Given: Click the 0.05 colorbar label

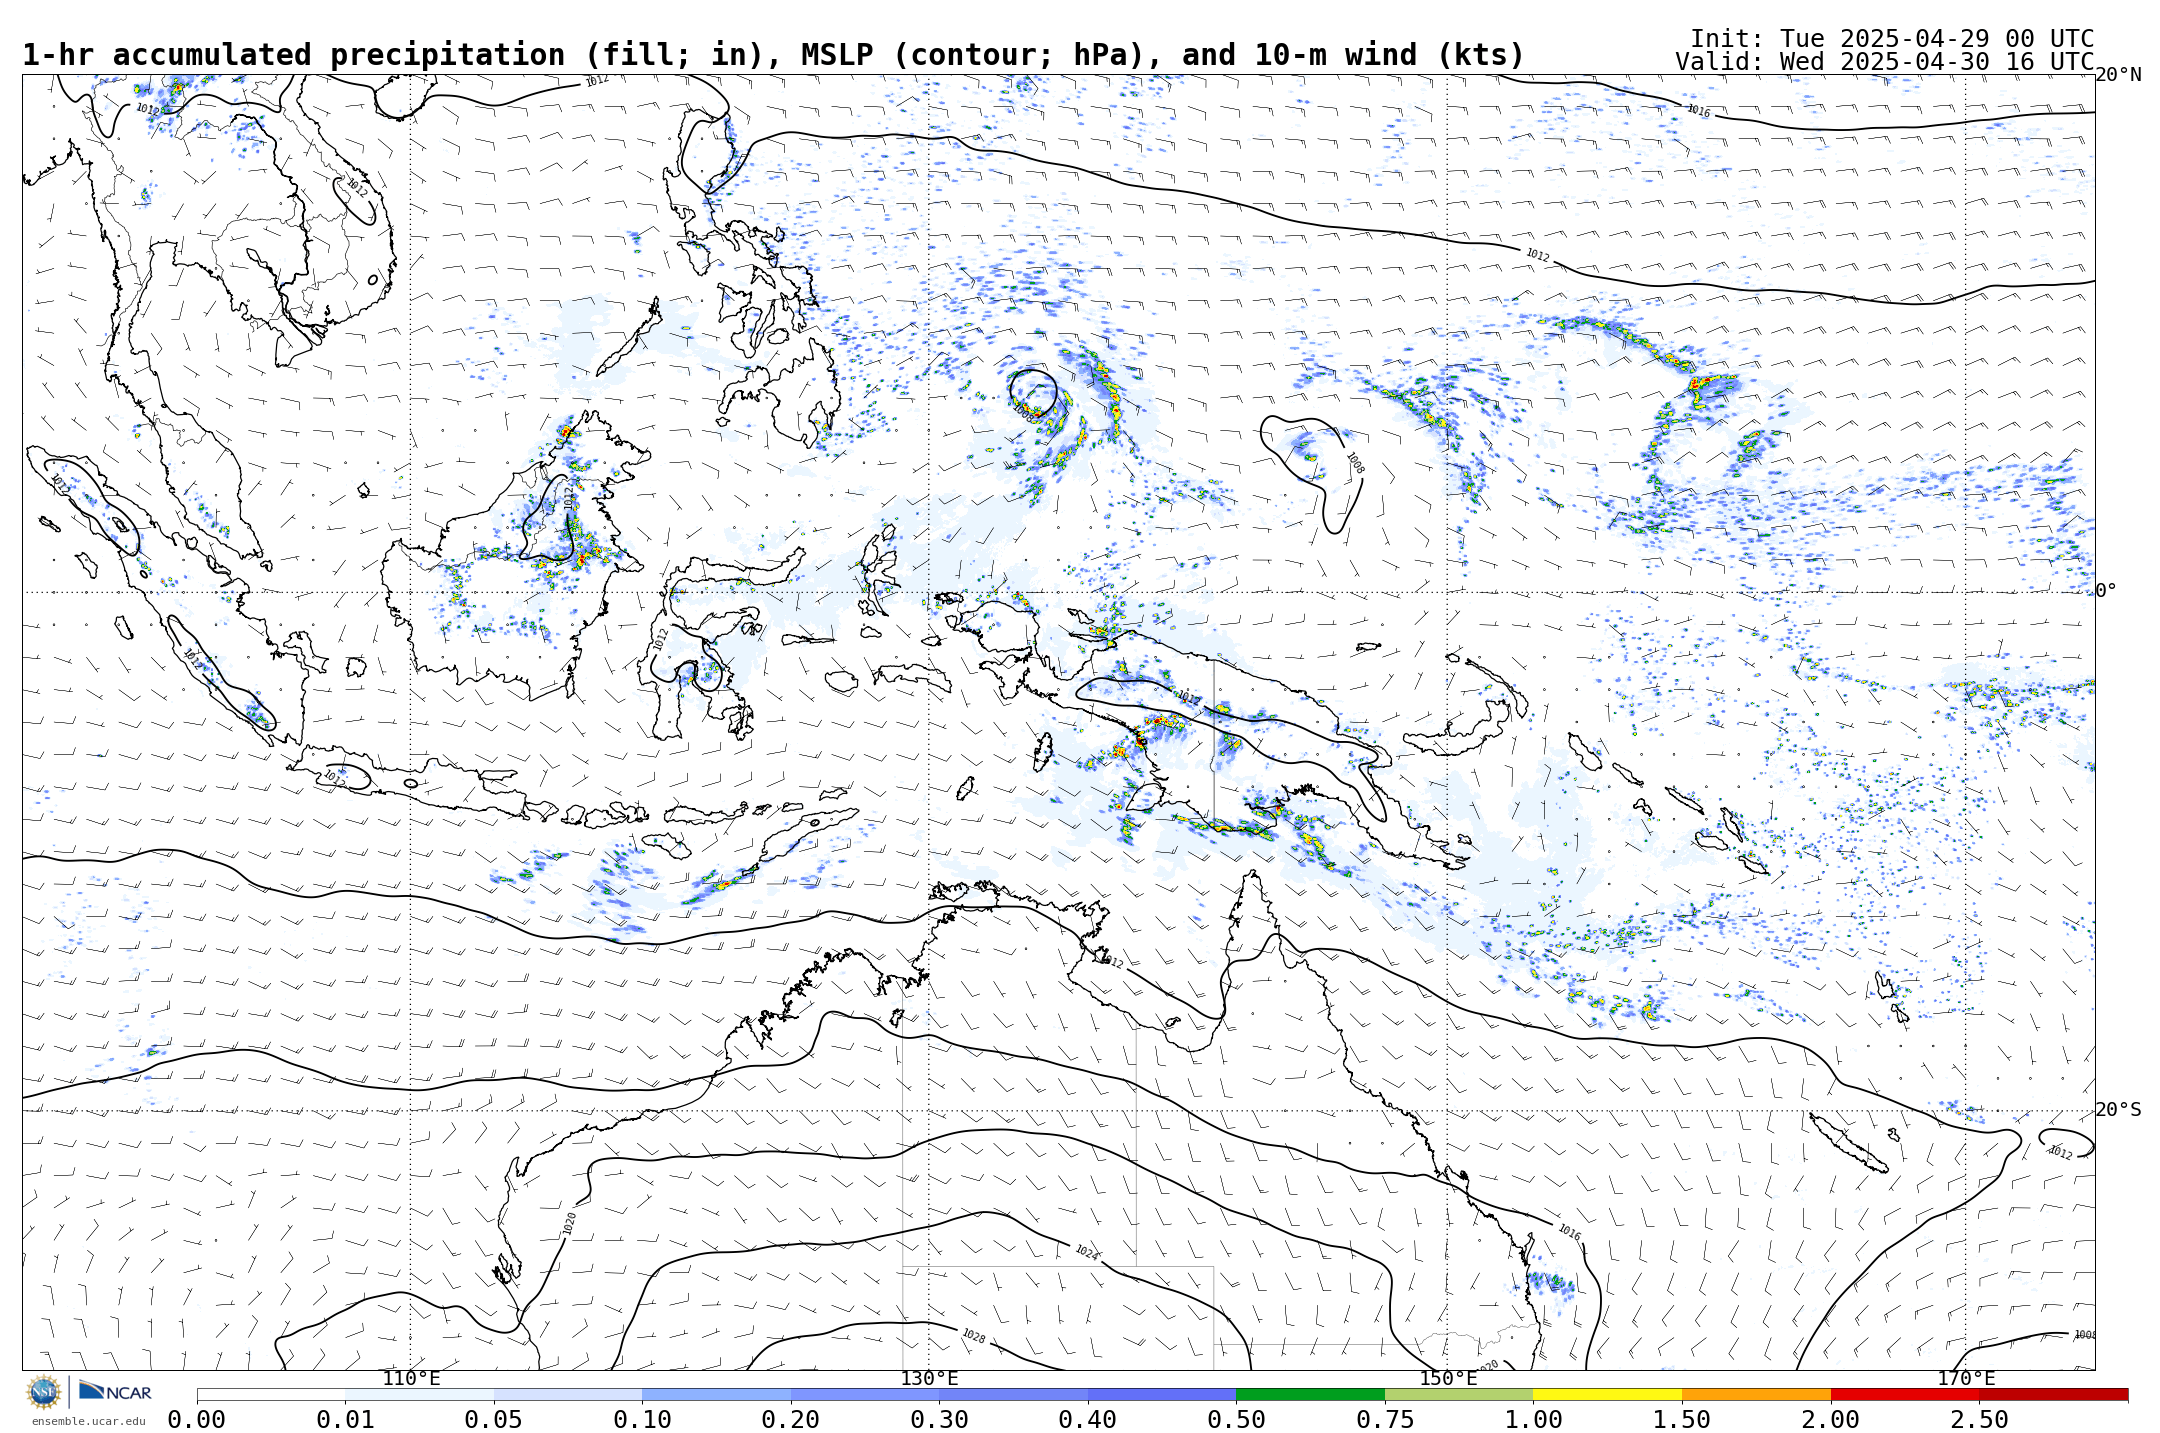Looking at the screenshot, I should (x=494, y=1420).
